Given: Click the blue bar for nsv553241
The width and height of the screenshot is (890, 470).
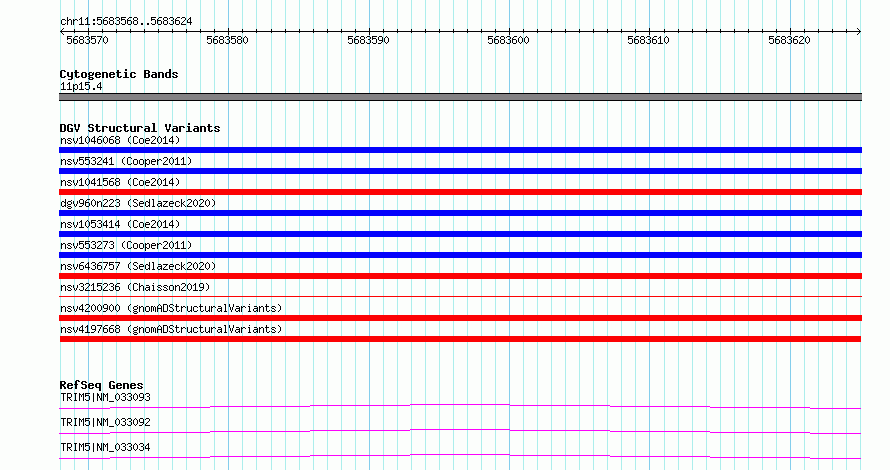Looking at the screenshot, I should (460, 171).
